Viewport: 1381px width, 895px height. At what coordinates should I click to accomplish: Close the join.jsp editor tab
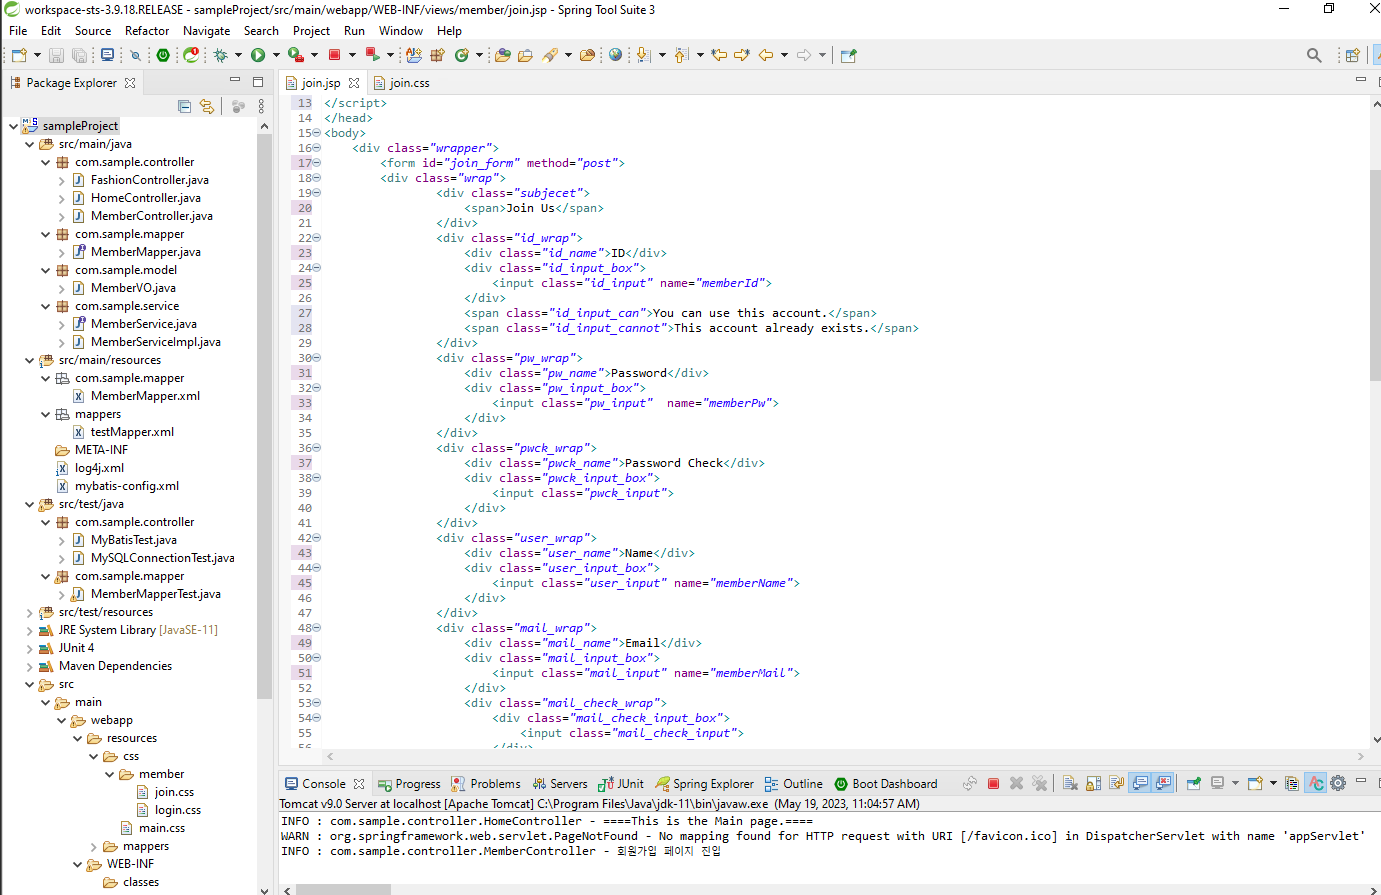355,83
